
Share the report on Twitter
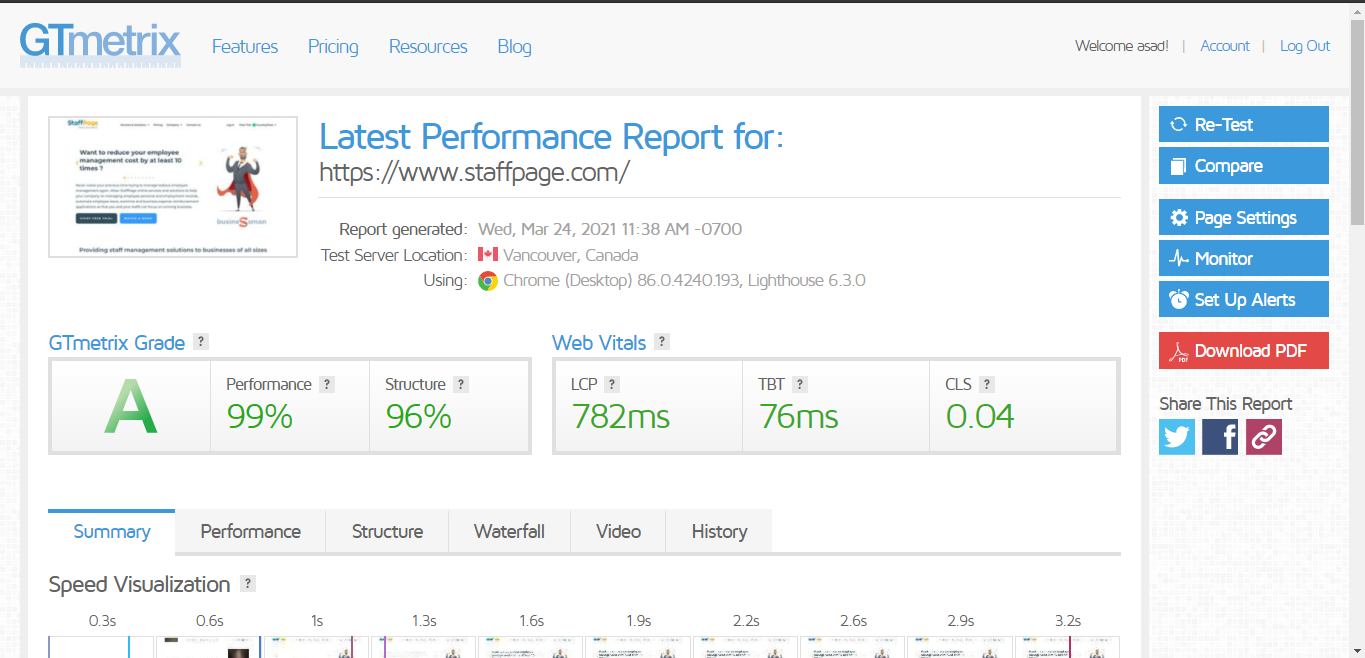pyautogui.click(x=1176, y=437)
